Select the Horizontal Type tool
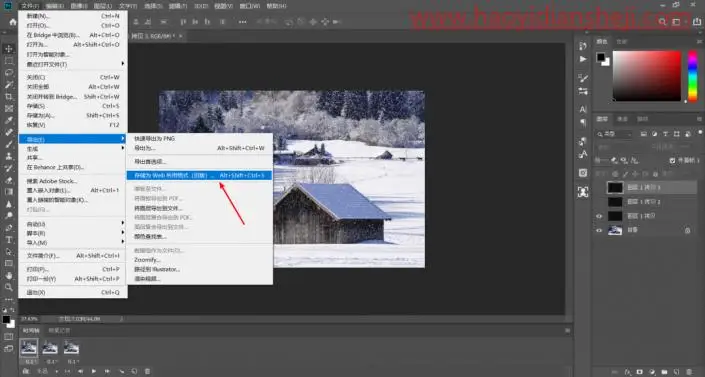Image resolution: width=705 pixels, height=377 pixels. click(x=9, y=240)
